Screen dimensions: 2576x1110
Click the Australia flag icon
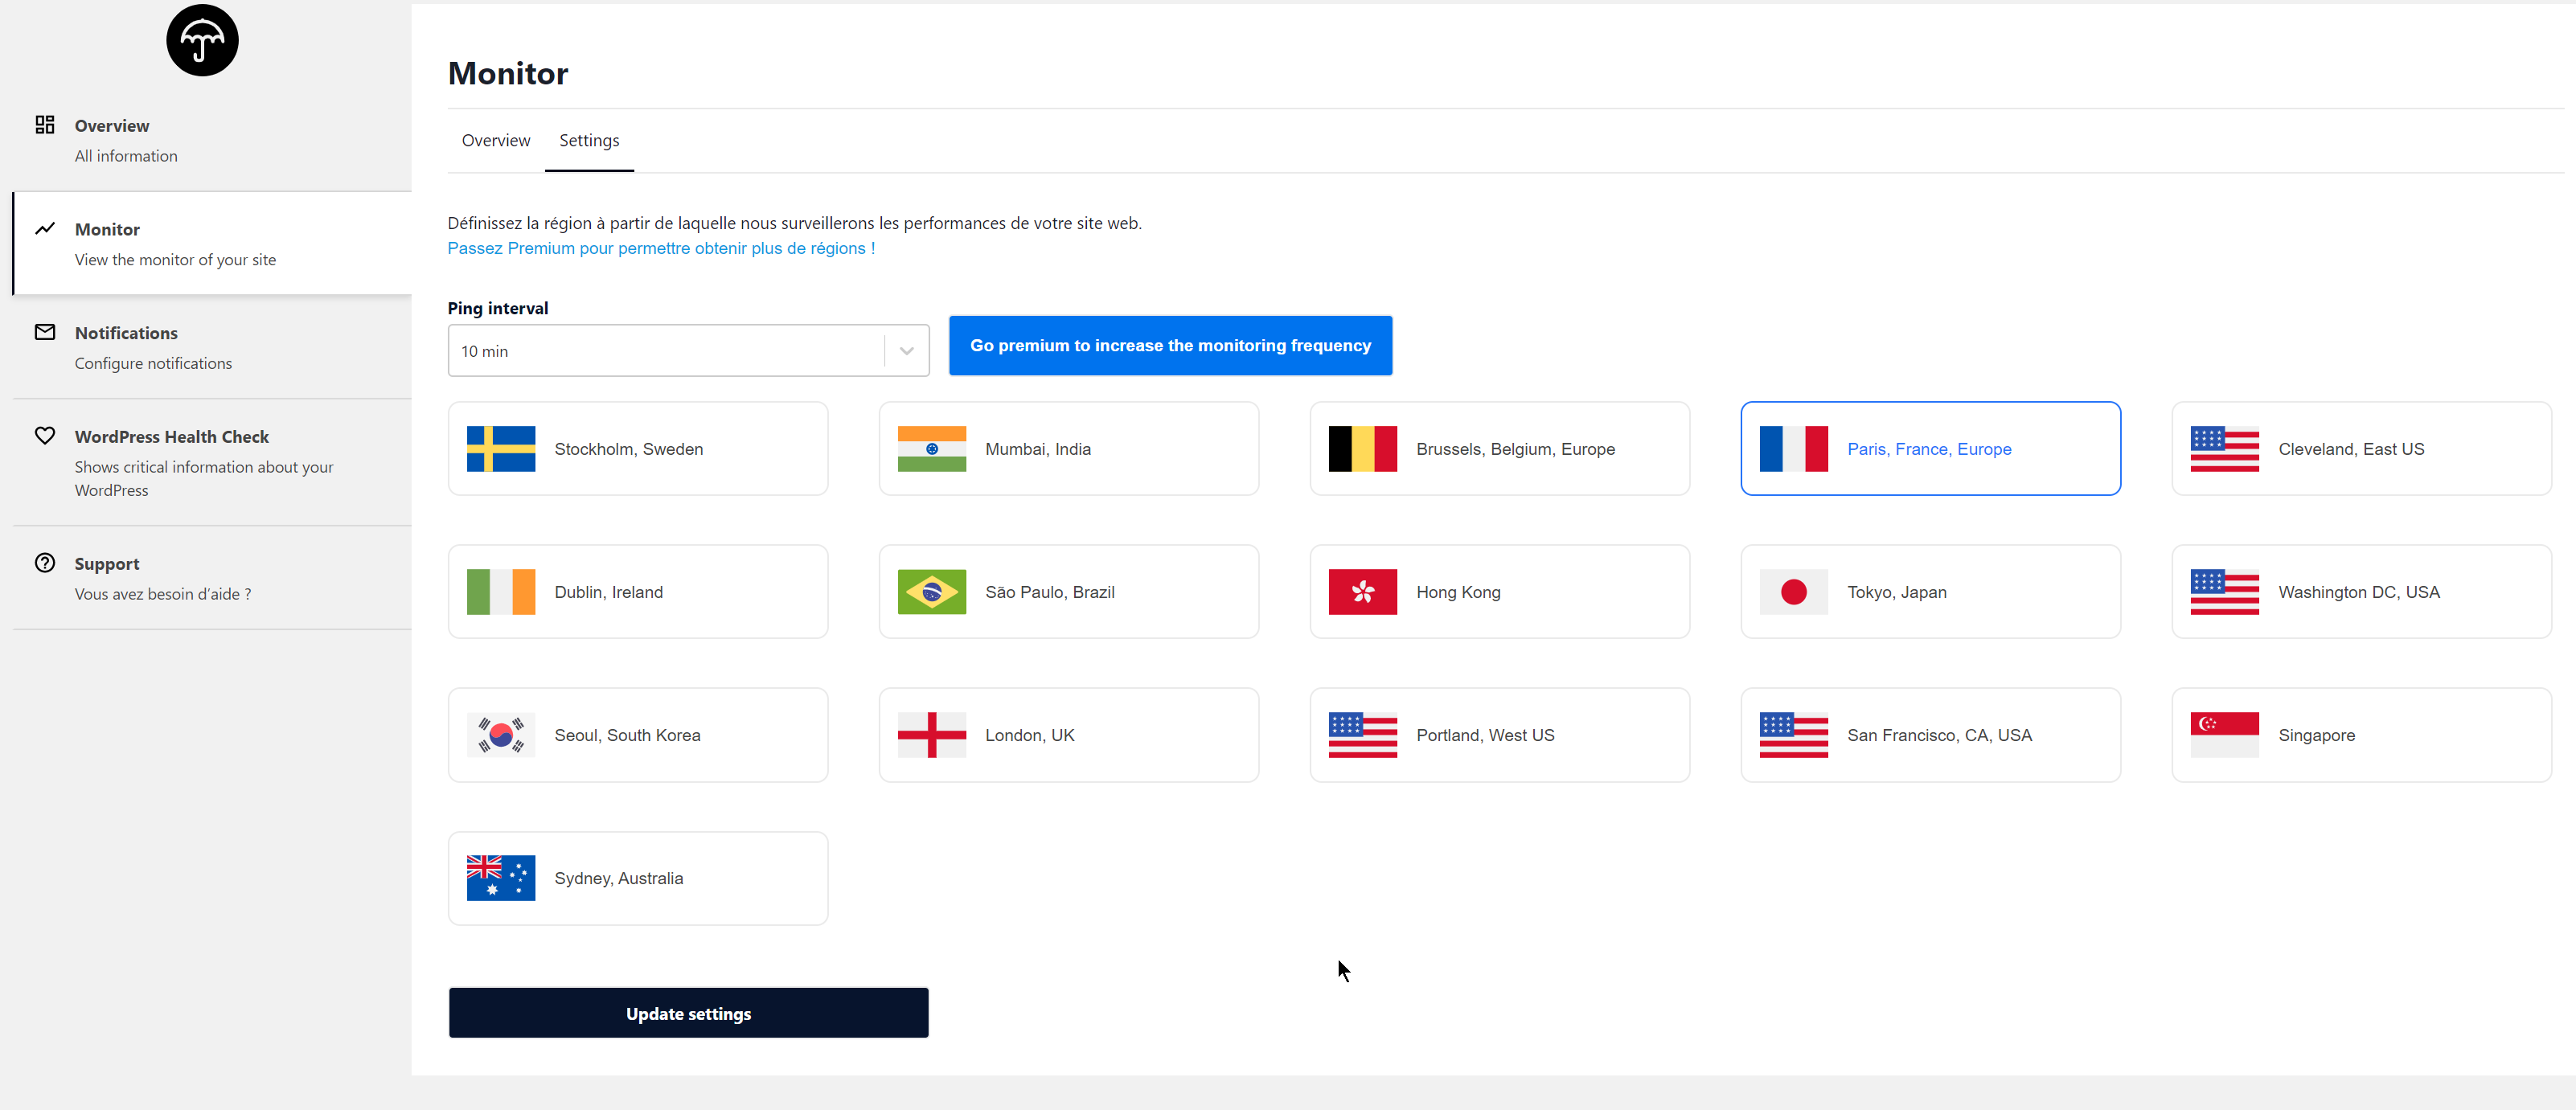point(501,878)
